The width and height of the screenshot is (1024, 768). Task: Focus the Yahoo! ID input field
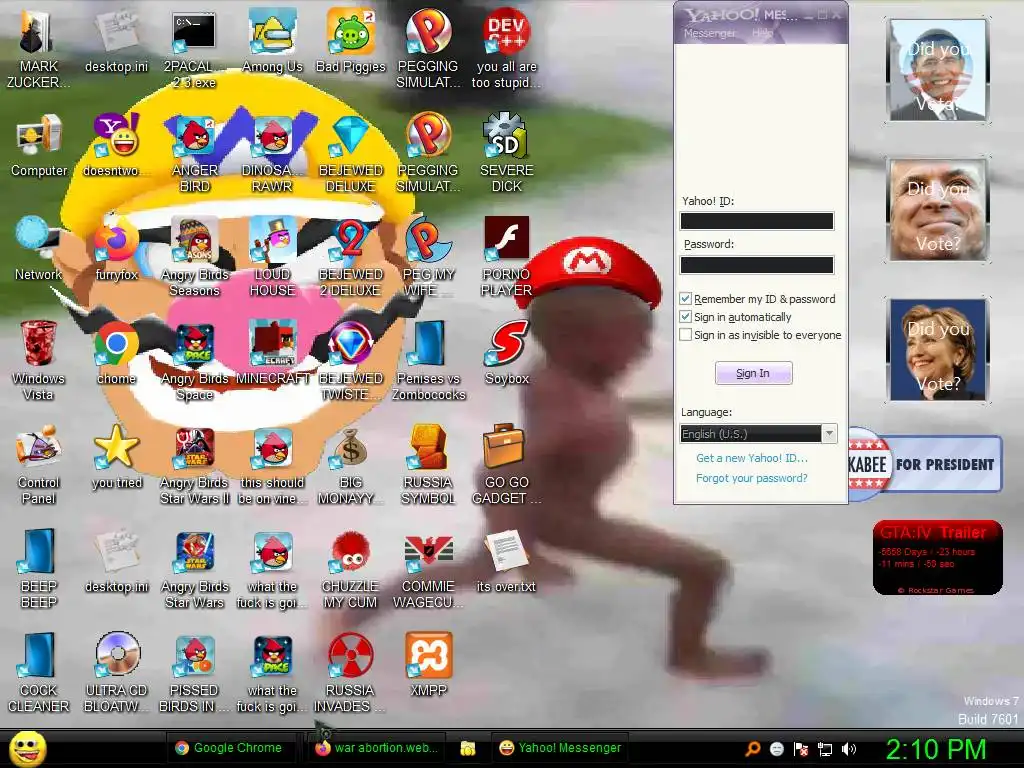coord(757,221)
